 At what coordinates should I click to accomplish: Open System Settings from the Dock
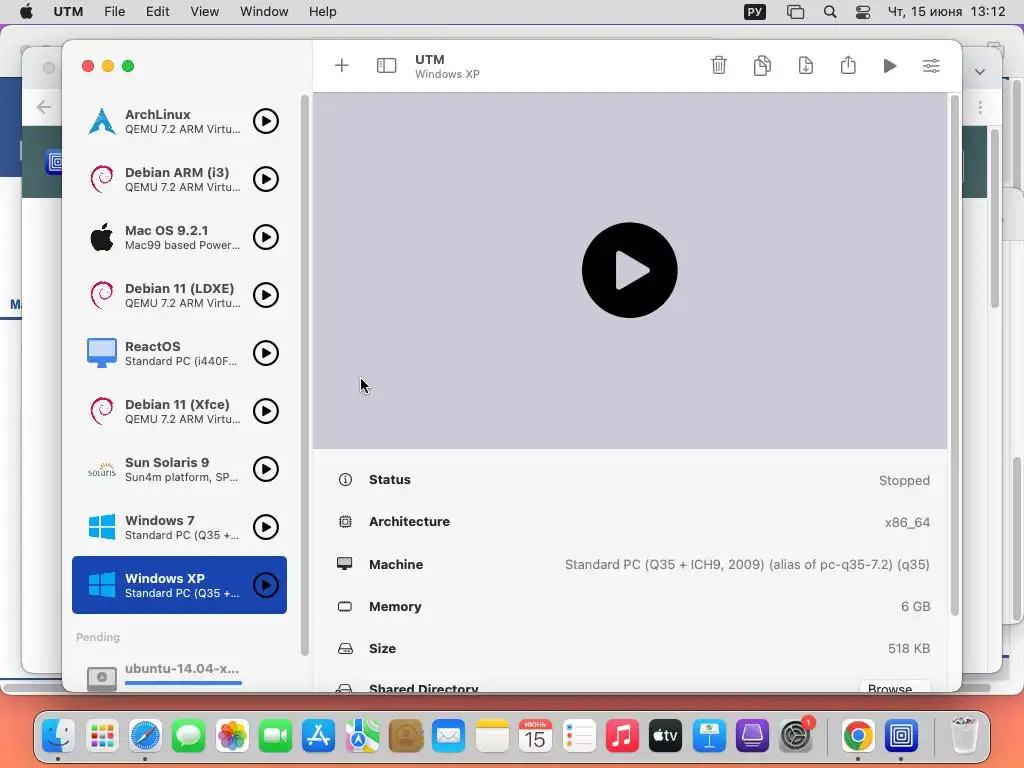pyautogui.click(x=796, y=736)
